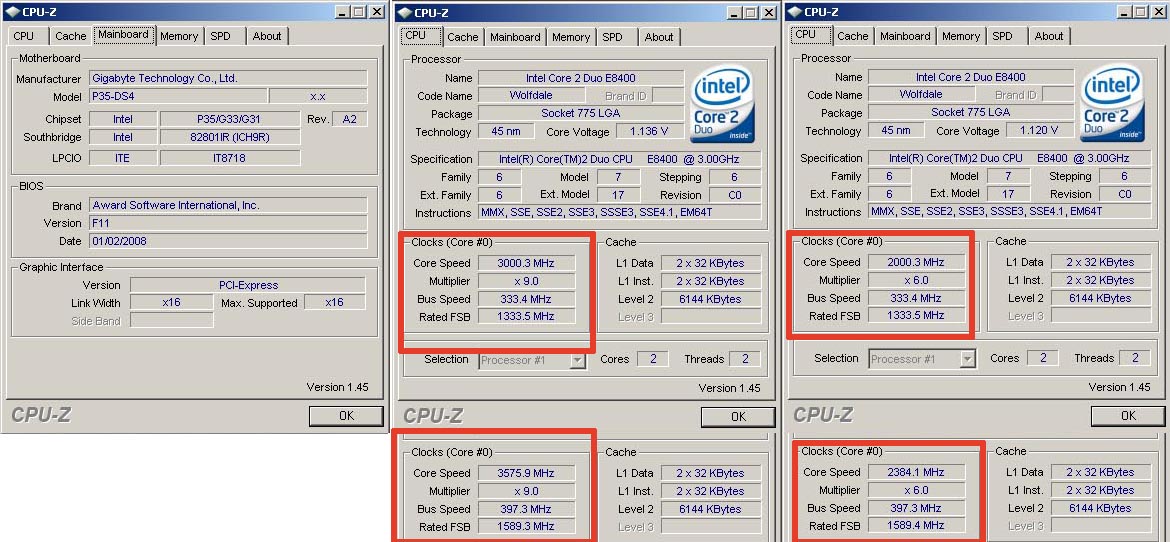
Task: Click 'Wolfdale' code name beside 1.136 V window
Action: coord(531,96)
